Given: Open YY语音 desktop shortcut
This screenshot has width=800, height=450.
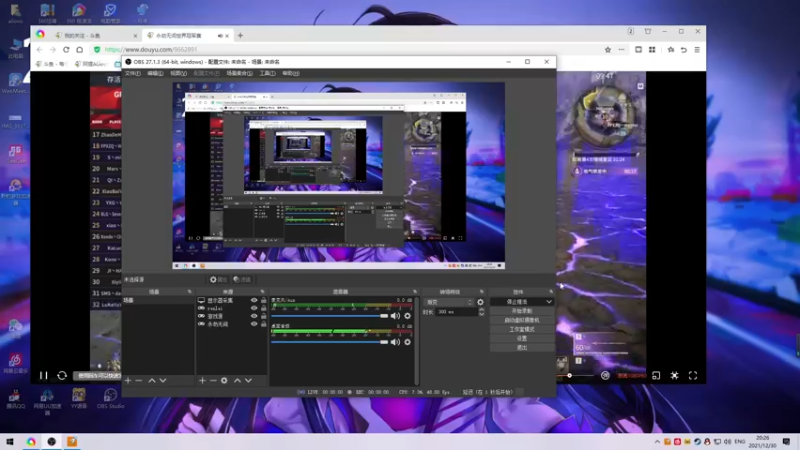Looking at the screenshot, I should [79, 398].
